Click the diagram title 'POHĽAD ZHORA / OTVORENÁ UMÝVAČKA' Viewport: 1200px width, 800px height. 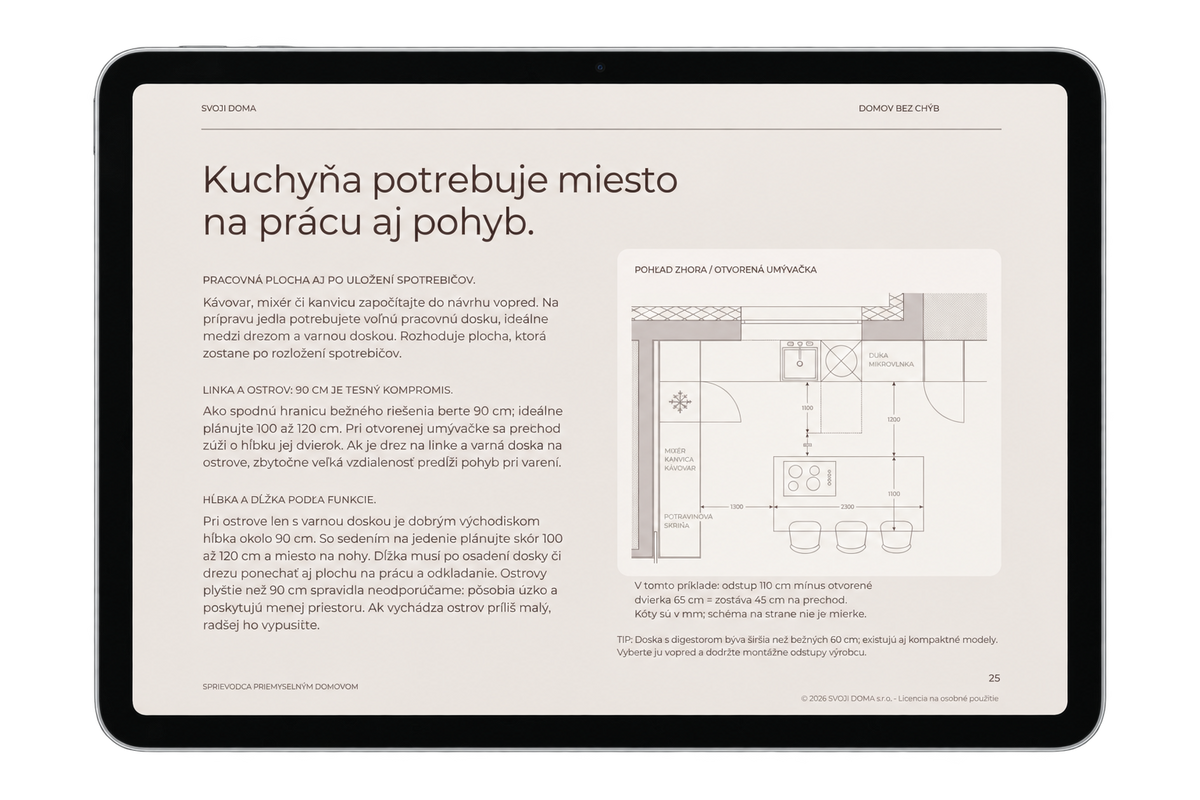click(x=726, y=270)
